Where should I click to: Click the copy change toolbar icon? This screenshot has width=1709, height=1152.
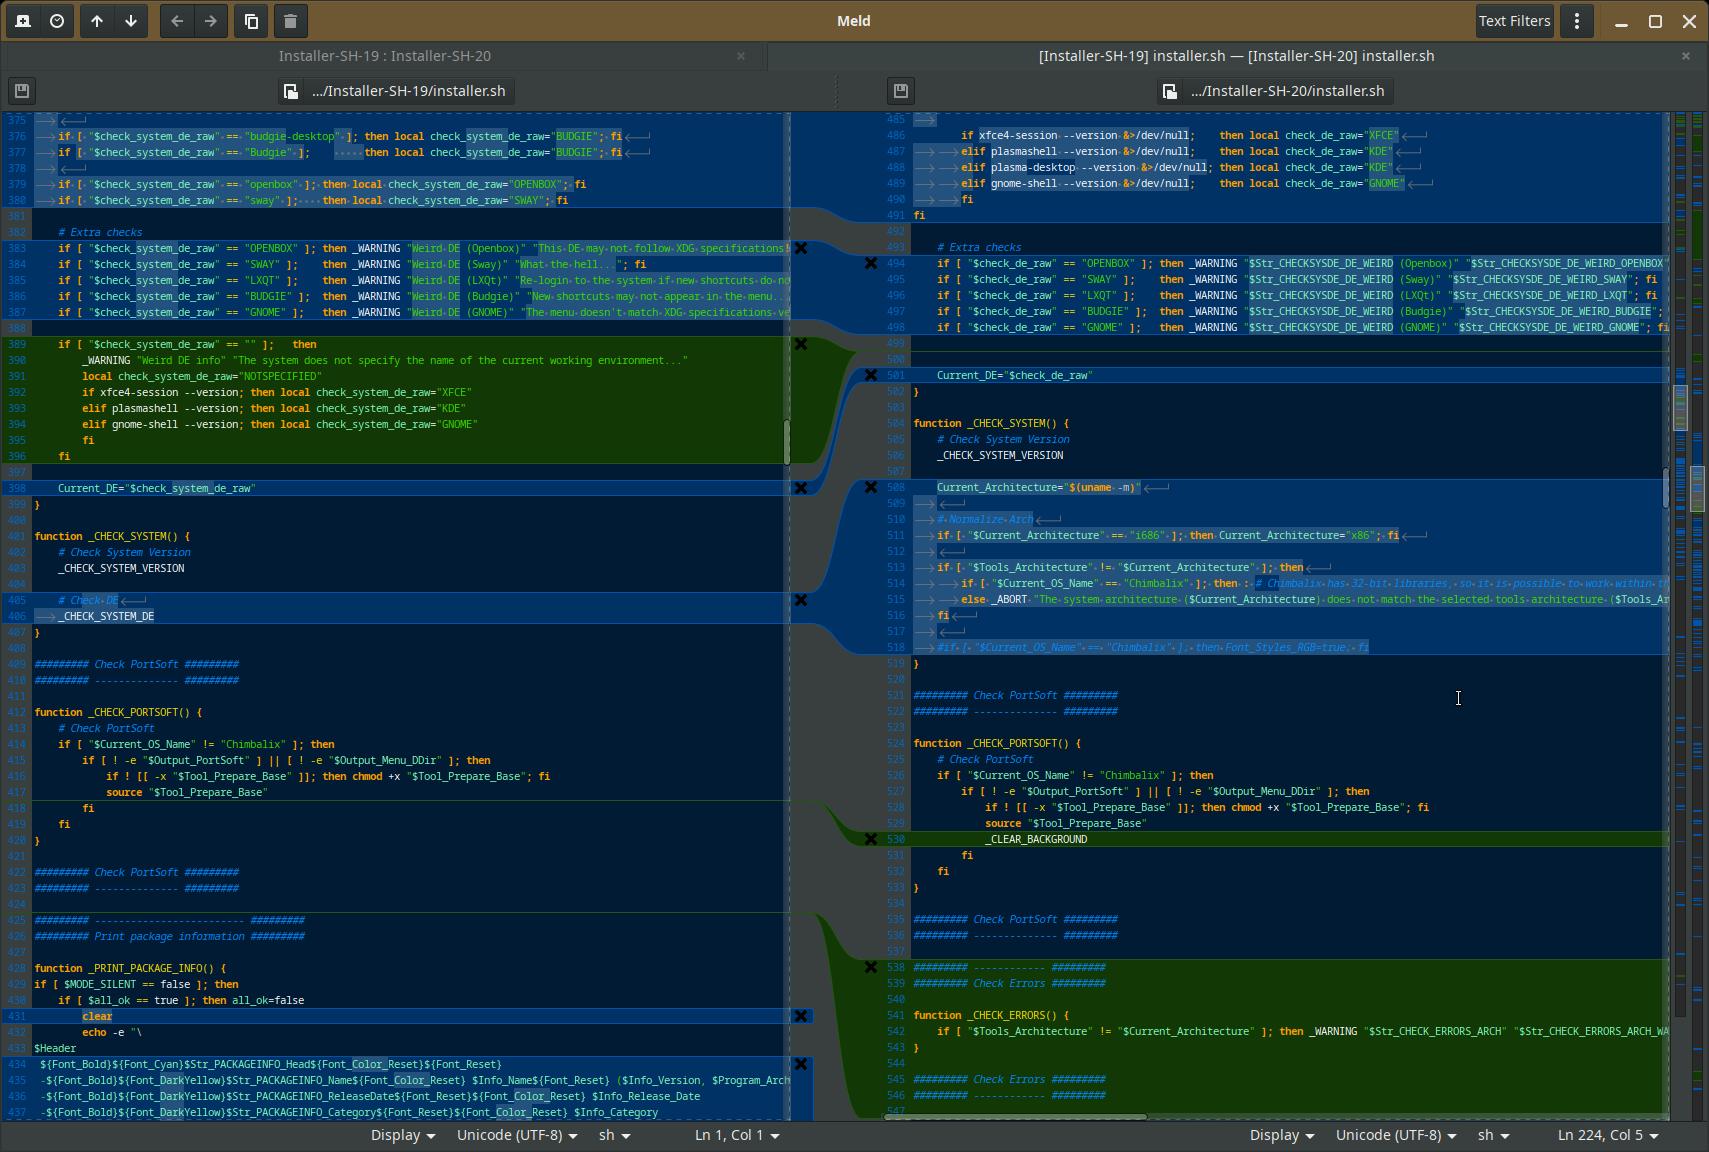[252, 21]
